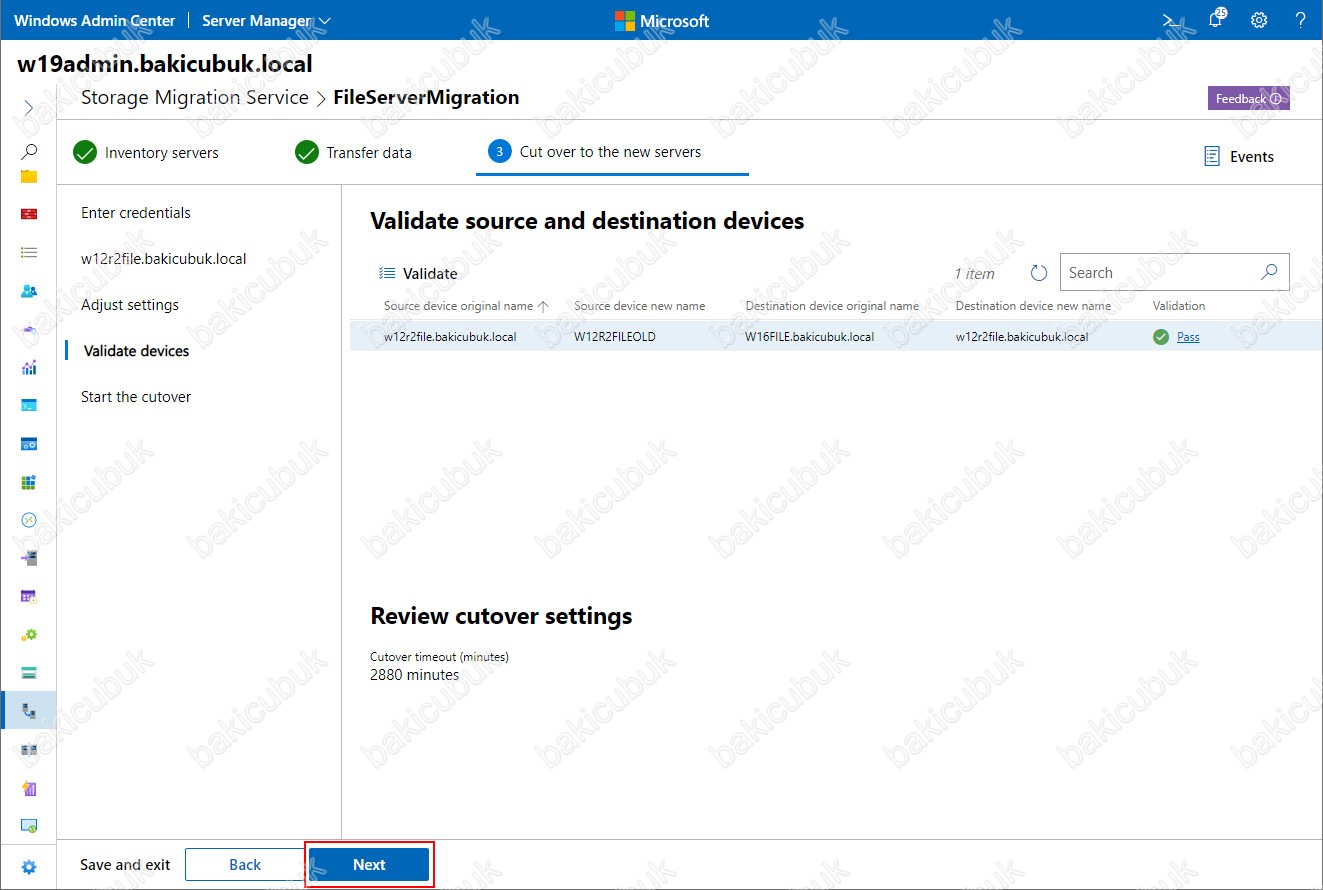1323x890 pixels.
Task: Open the Networks tool icon in sidebar
Action: tap(29, 329)
